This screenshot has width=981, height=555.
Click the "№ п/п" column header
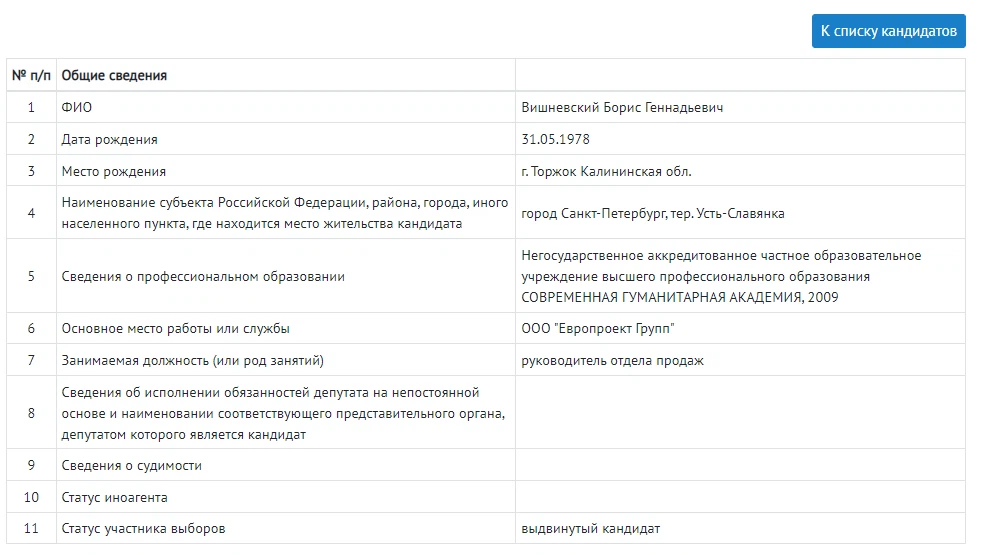31,75
